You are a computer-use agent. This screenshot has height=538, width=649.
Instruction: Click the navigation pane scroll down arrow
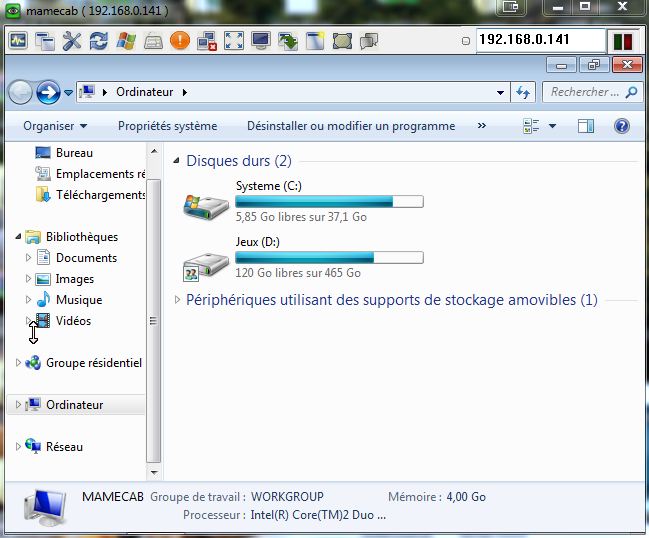tap(154, 472)
